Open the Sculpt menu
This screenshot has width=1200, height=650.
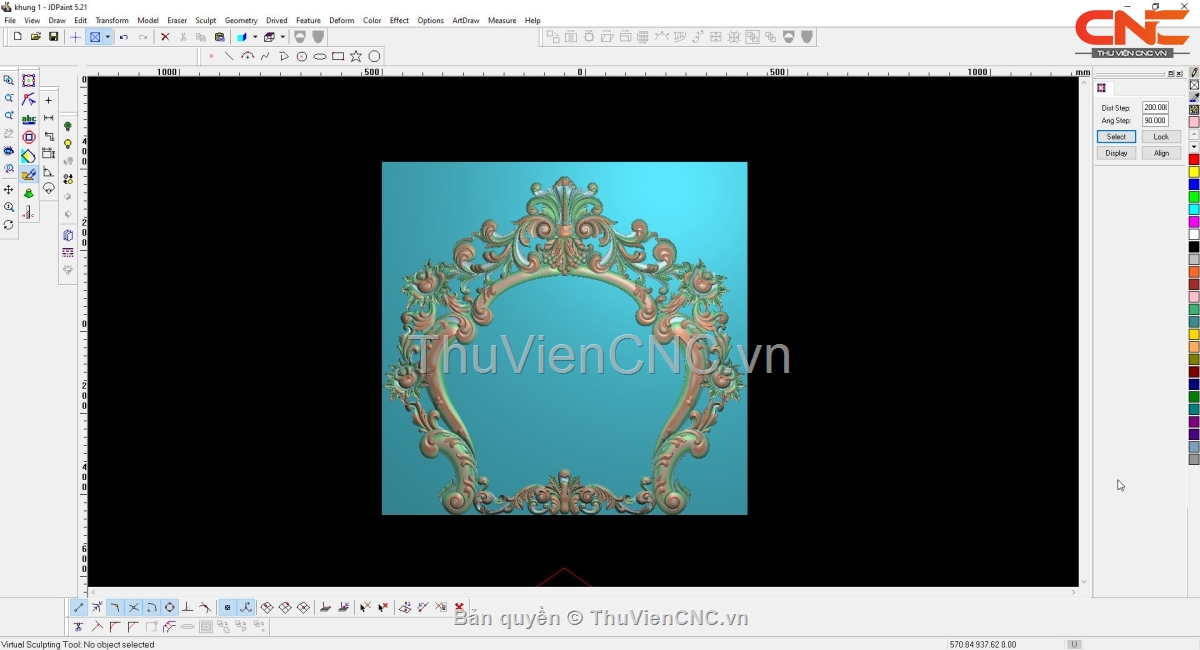click(x=205, y=20)
